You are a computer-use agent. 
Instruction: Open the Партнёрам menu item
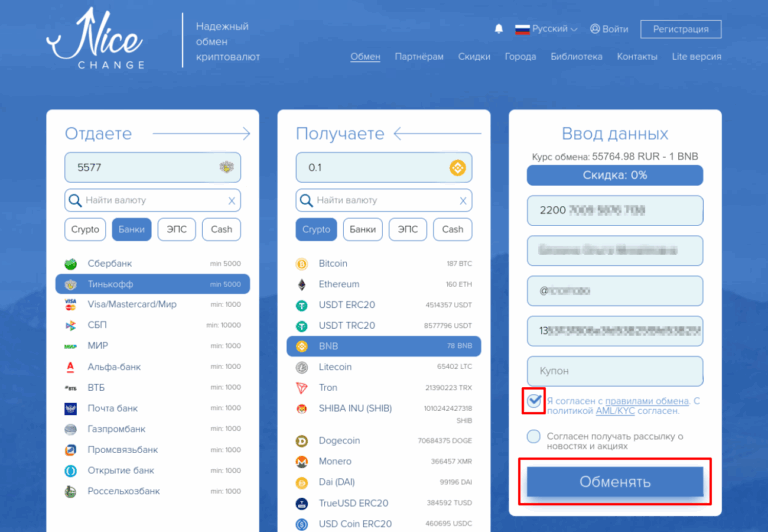coord(419,56)
